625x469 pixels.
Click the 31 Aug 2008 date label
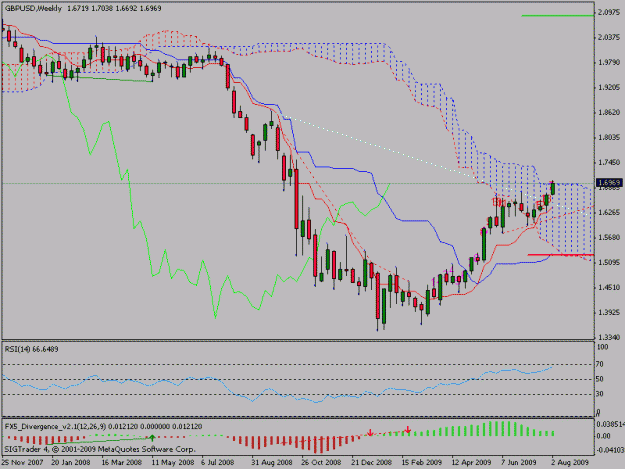point(272,463)
